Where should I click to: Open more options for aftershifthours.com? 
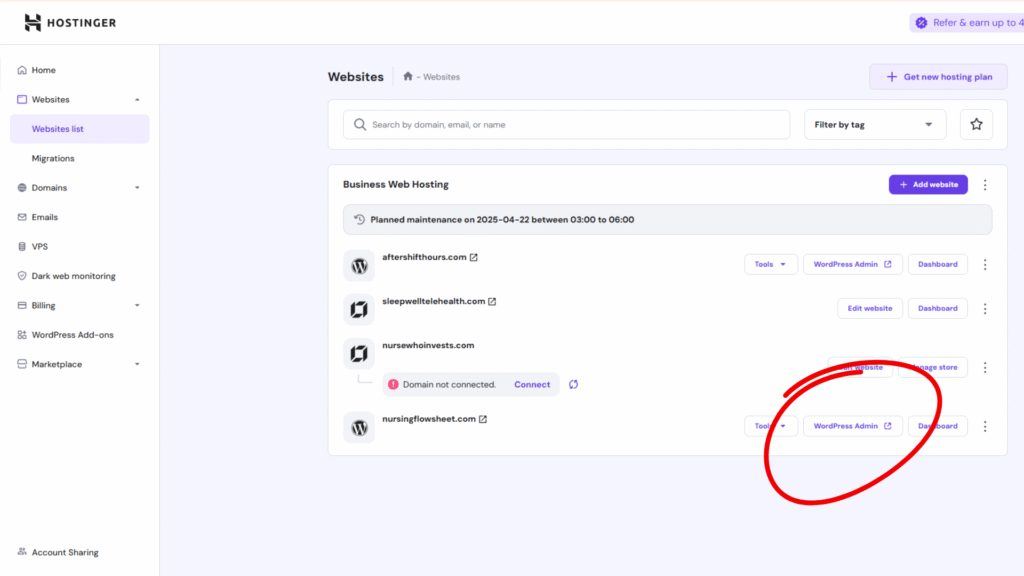pos(985,264)
